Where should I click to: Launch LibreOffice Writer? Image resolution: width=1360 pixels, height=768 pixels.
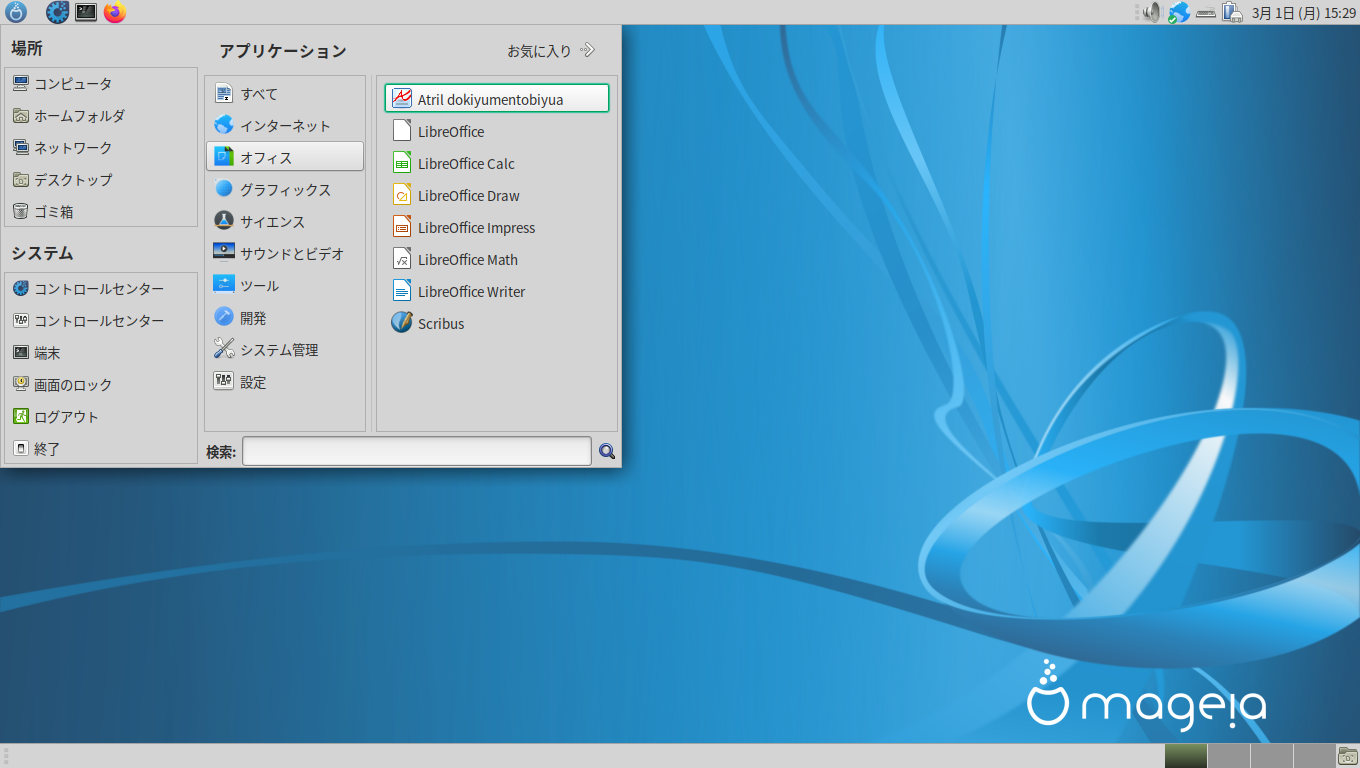(496, 292)
